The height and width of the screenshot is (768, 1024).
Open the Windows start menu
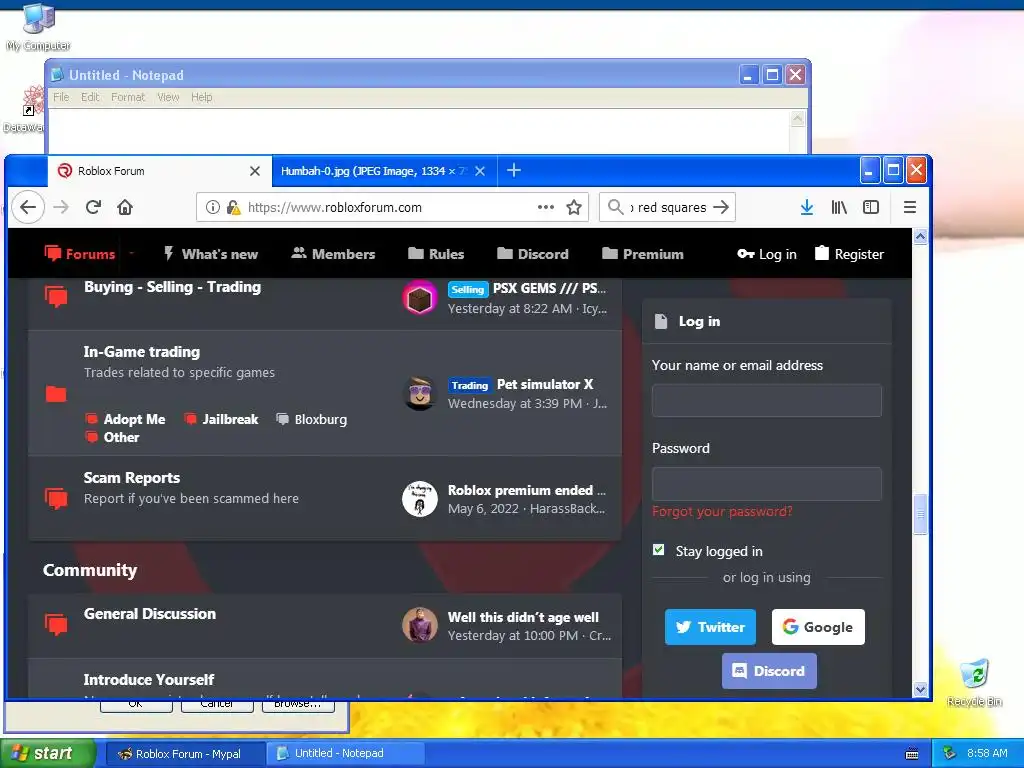point(47,754)
